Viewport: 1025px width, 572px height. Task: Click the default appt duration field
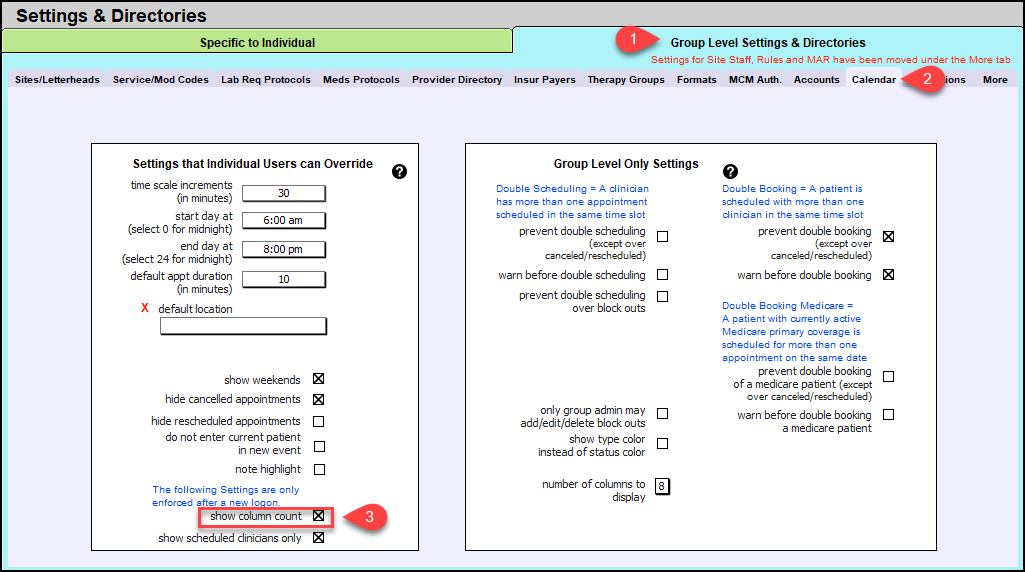(x=284, y=279)
